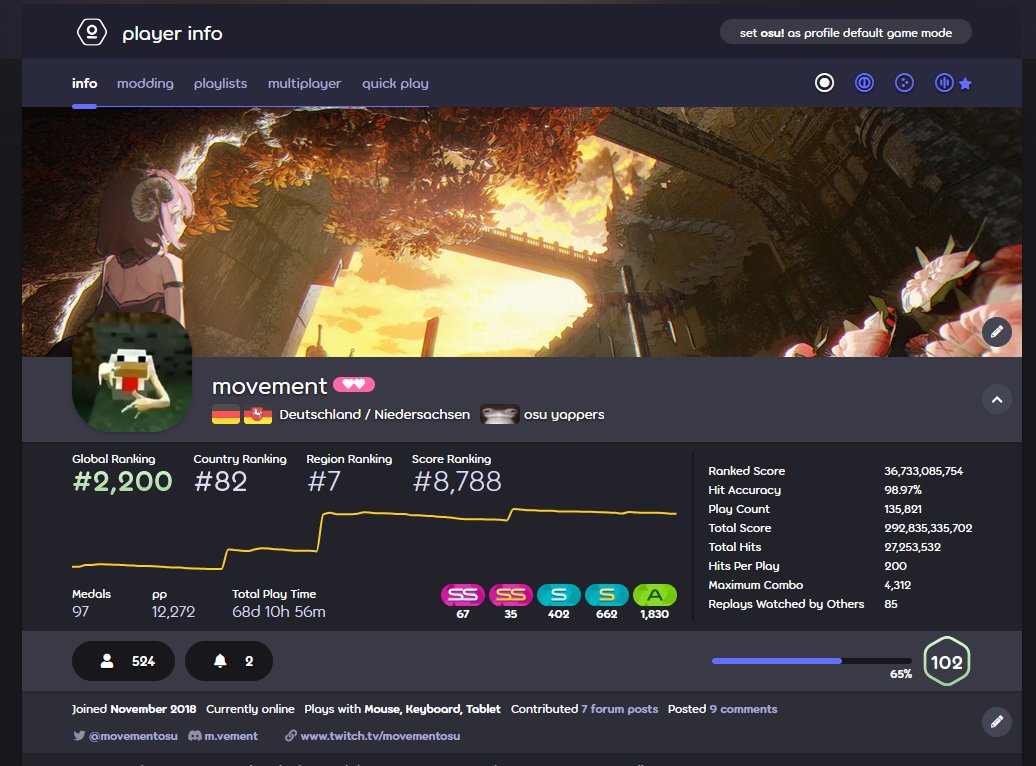This screenshot has height=766, width=1036.
Task: Select the osu!catch game mode icon
Action: [x=904, y=83]
